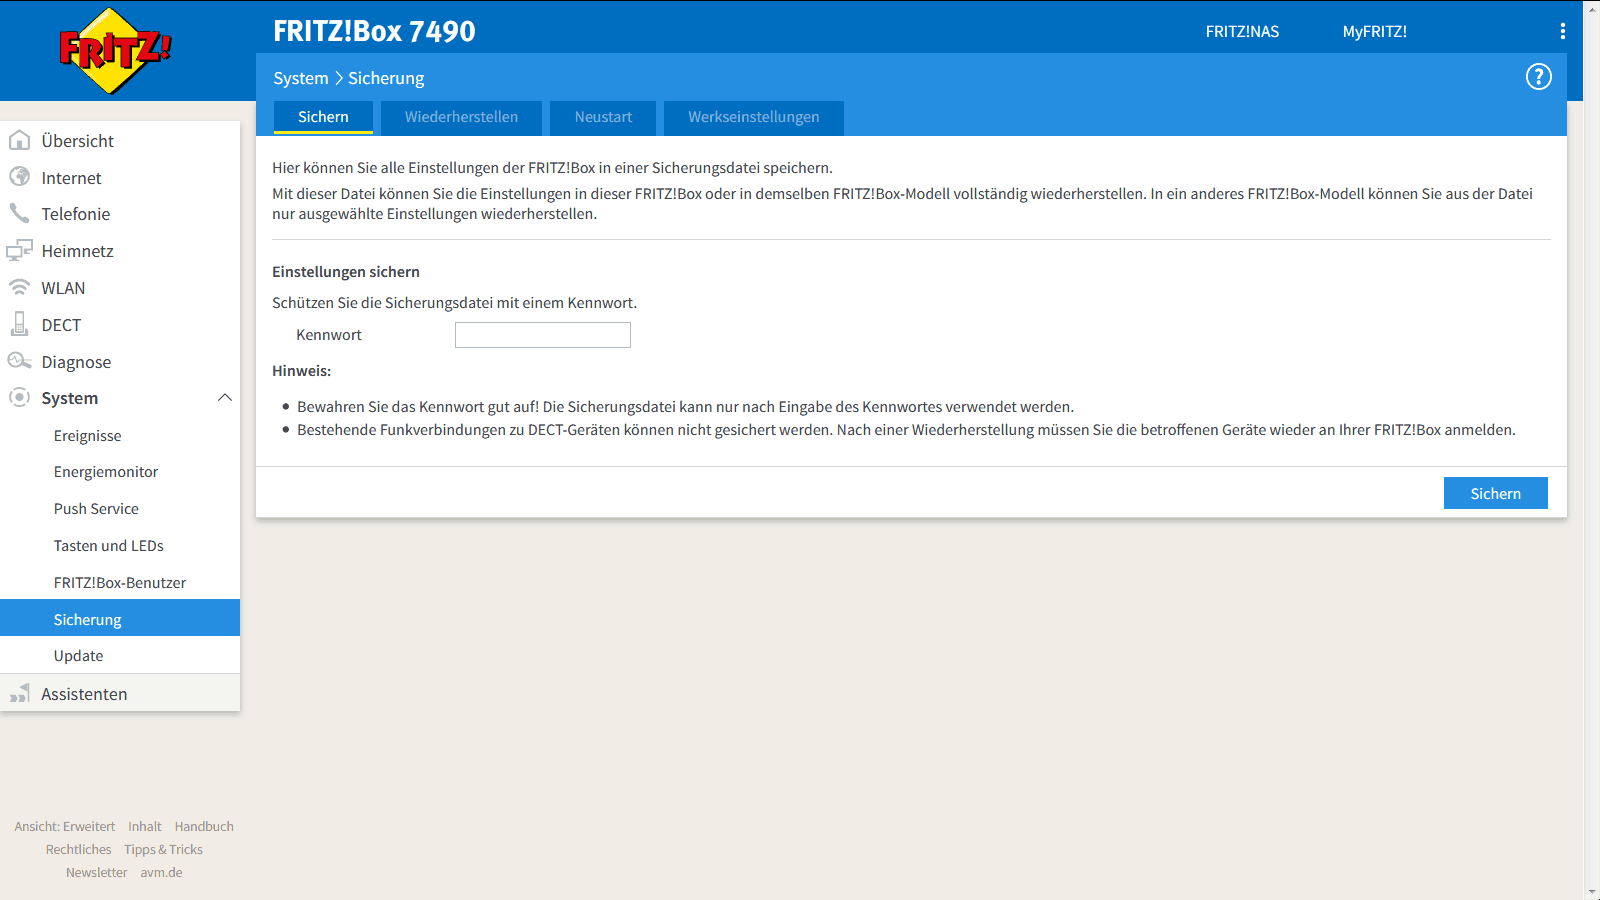Image resolution: width=1600 pixels, height=900 pixels.
Task: Open Internet menu in the sidebar
Action: [120, 178]
